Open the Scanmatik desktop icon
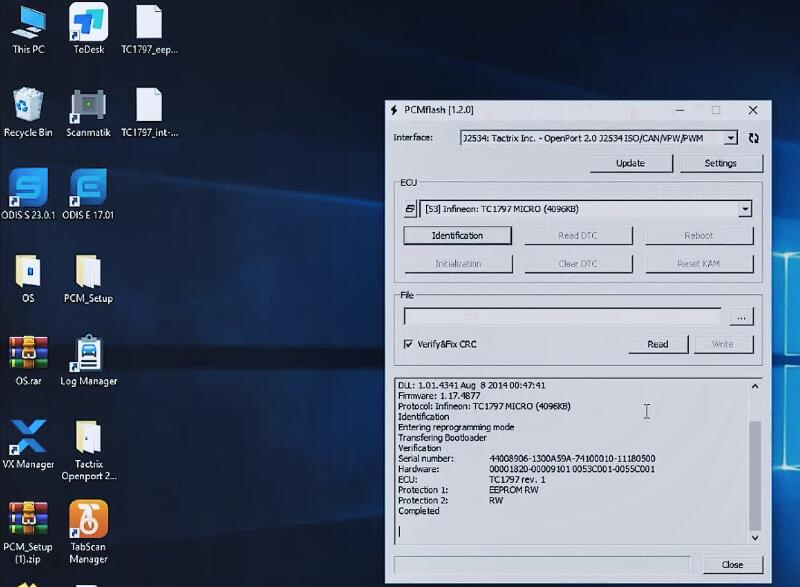 tap(88, 107)
